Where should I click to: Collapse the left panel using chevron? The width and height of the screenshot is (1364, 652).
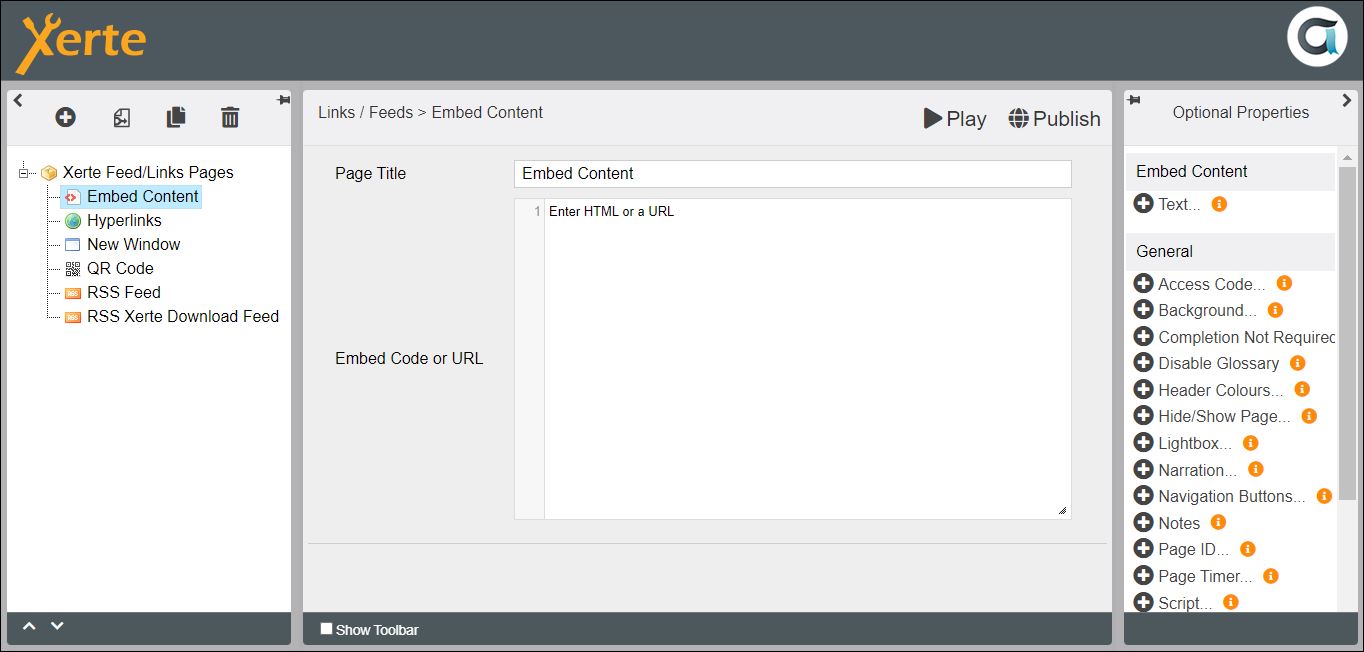coord(18,100)
